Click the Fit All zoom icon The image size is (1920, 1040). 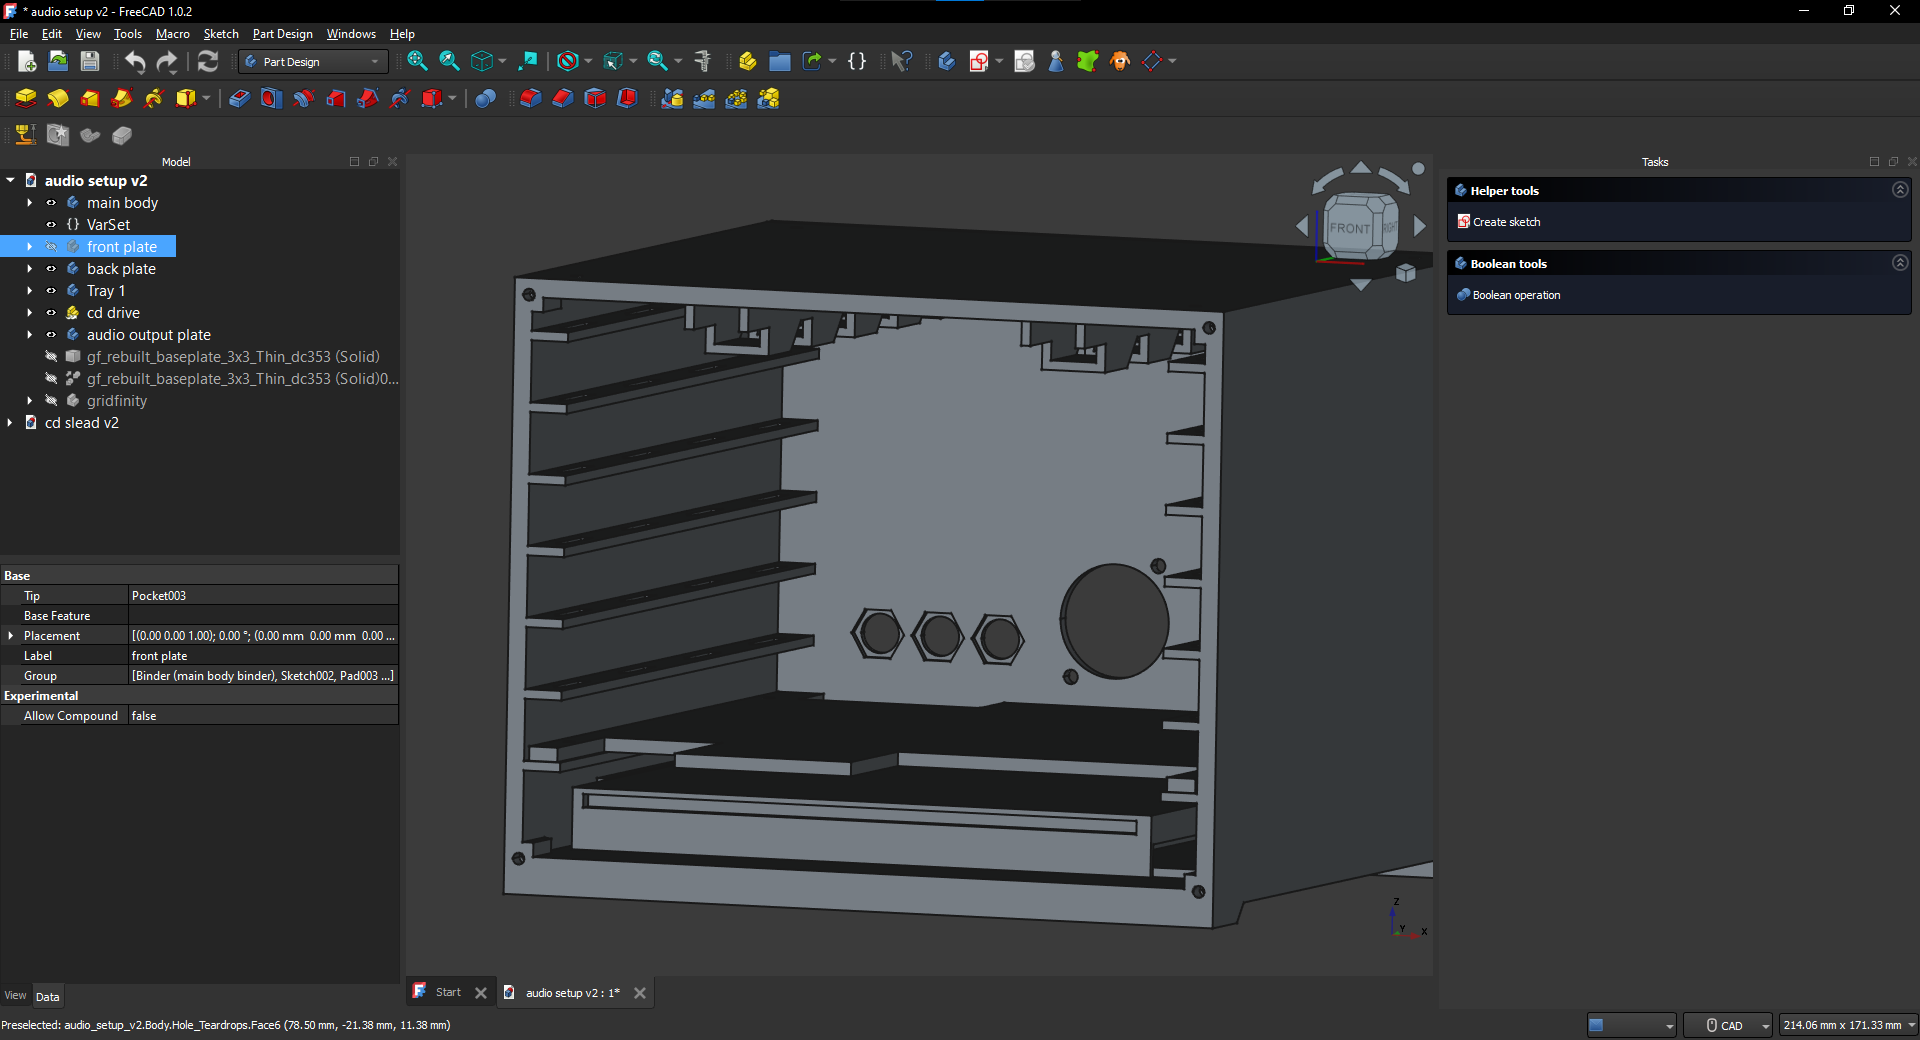point(417,61)
